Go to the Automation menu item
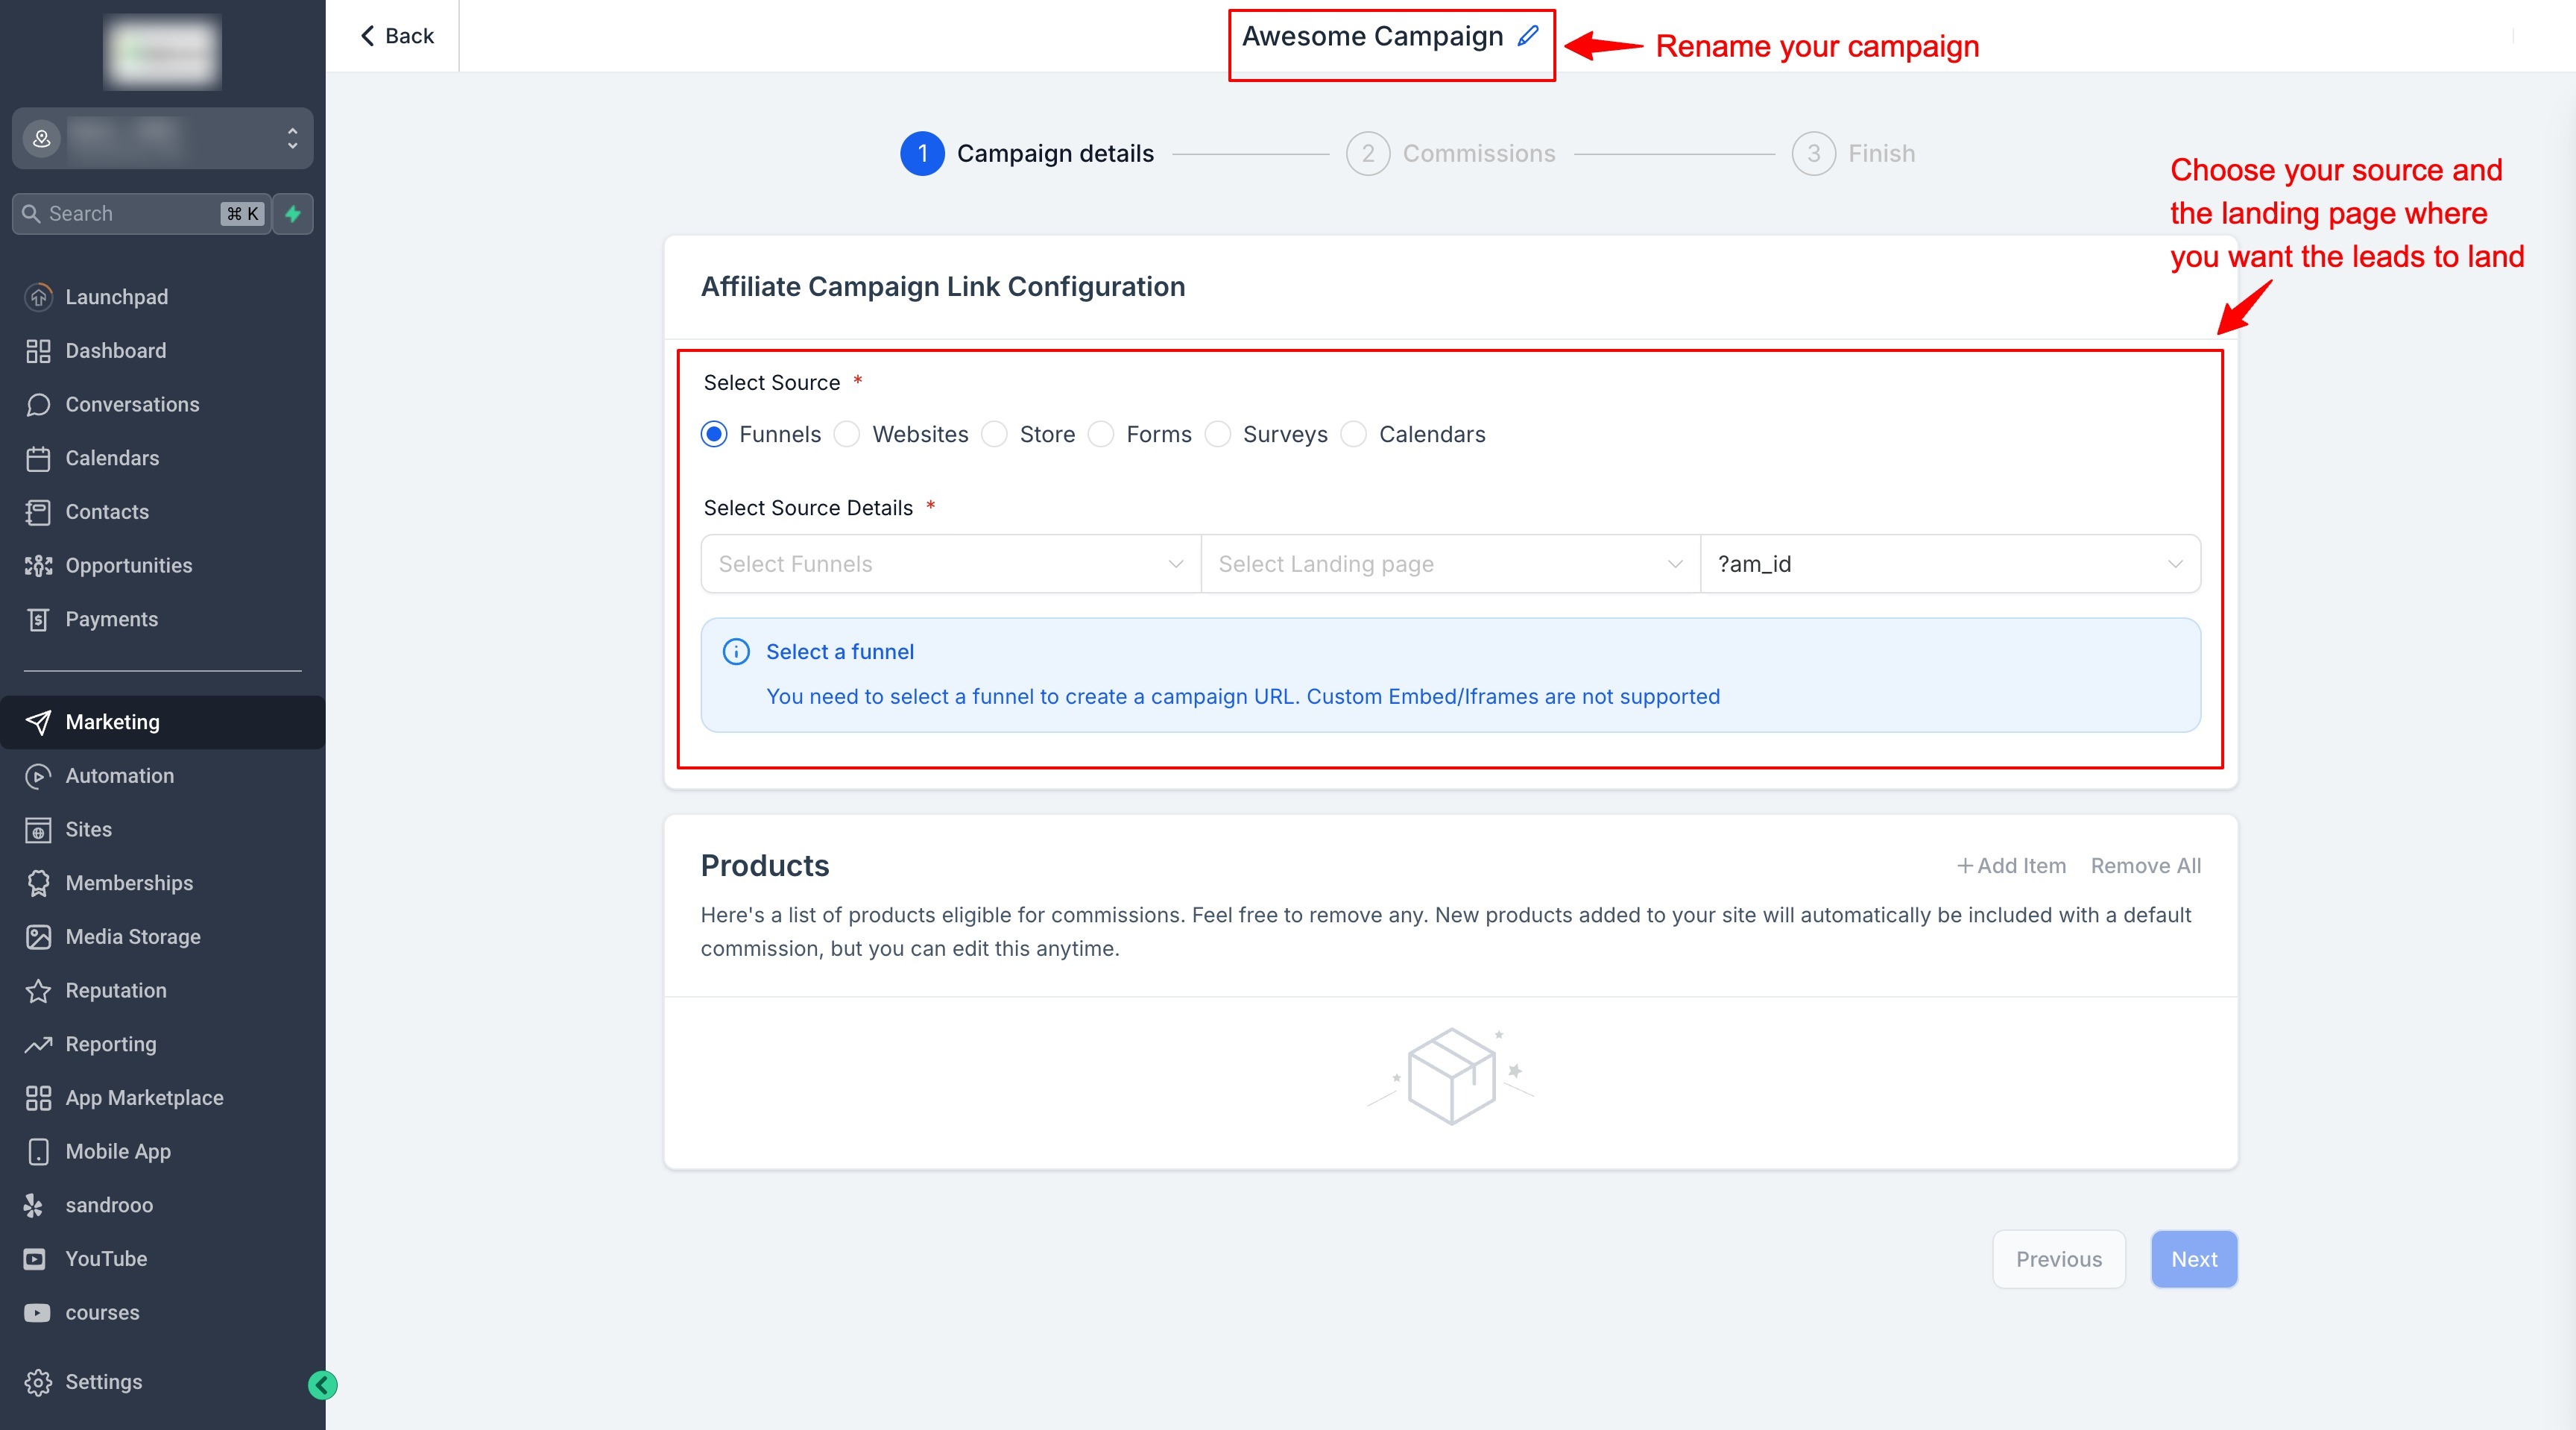 [x=119, y=776]
